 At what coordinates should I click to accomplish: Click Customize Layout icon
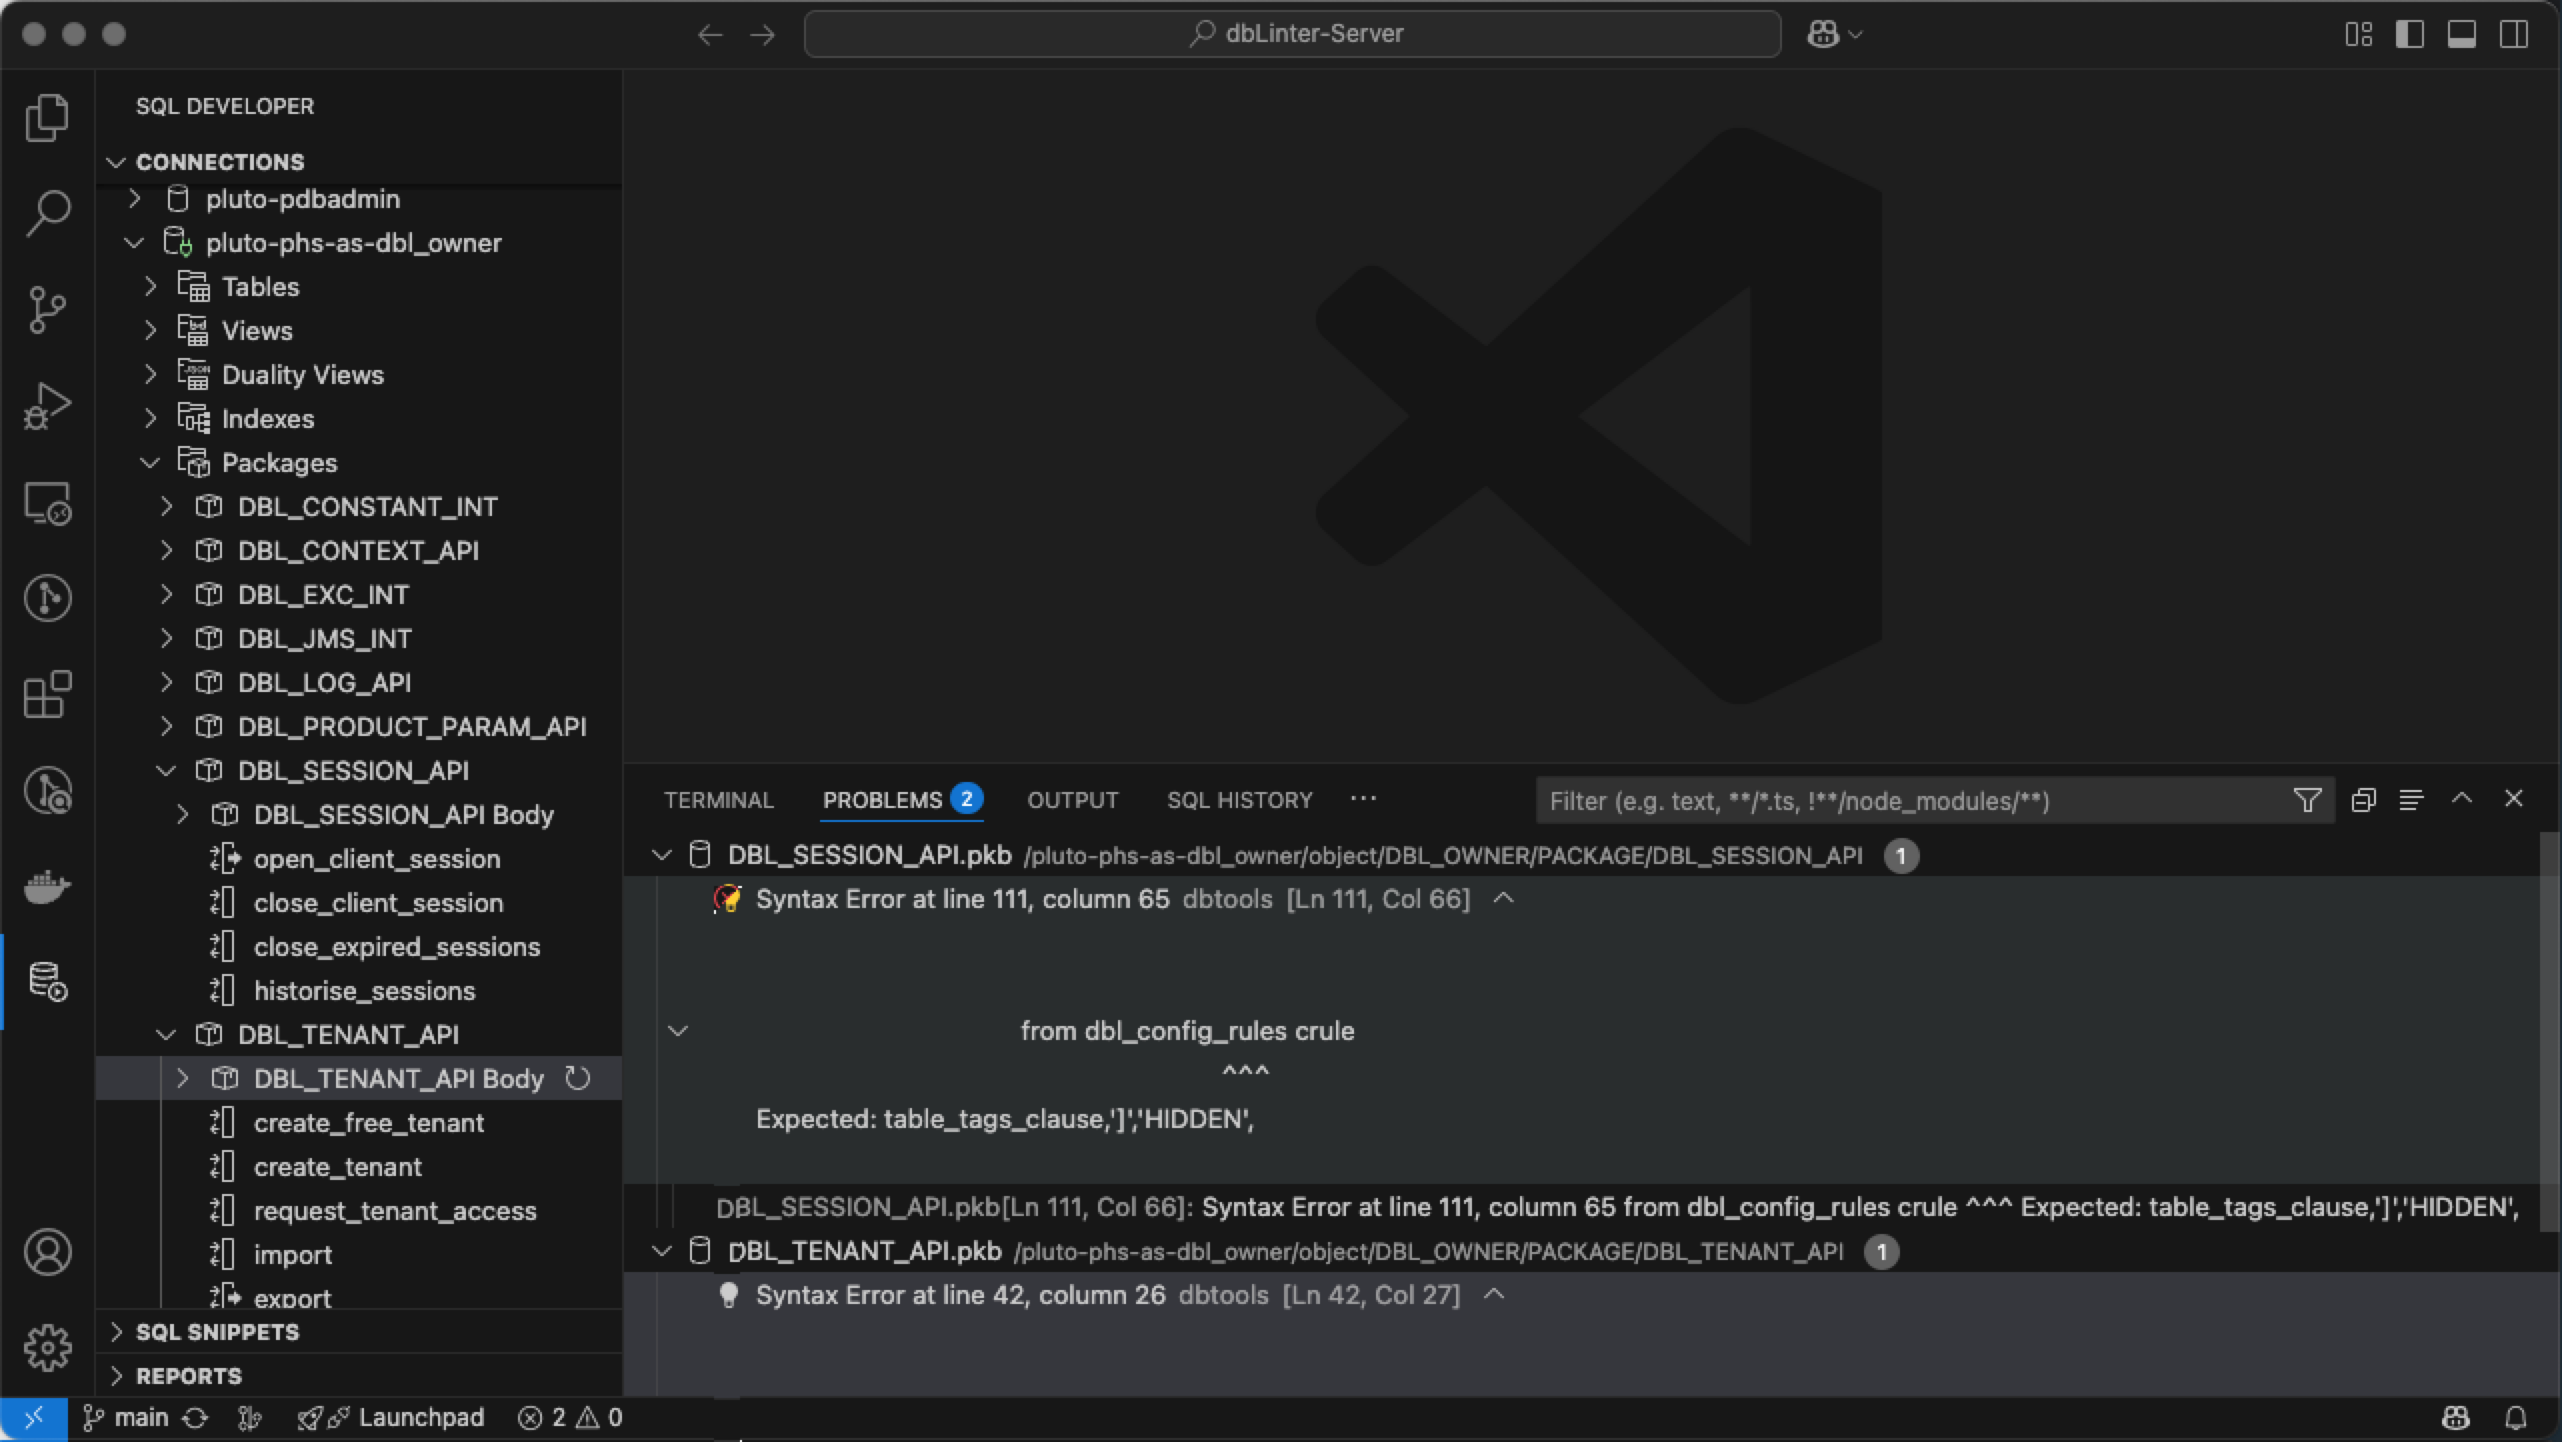[x=2358, y=34]
